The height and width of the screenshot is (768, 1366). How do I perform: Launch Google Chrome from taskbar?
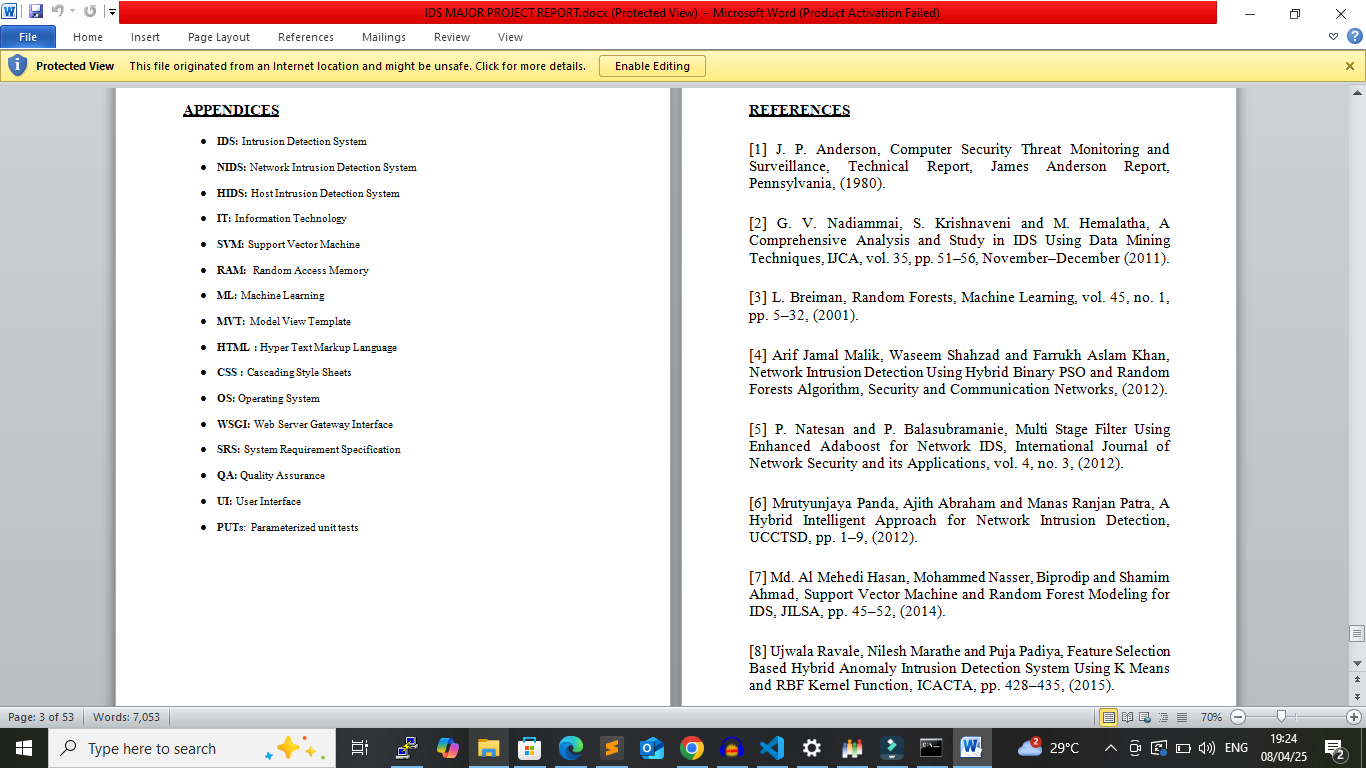click(691, 748)
